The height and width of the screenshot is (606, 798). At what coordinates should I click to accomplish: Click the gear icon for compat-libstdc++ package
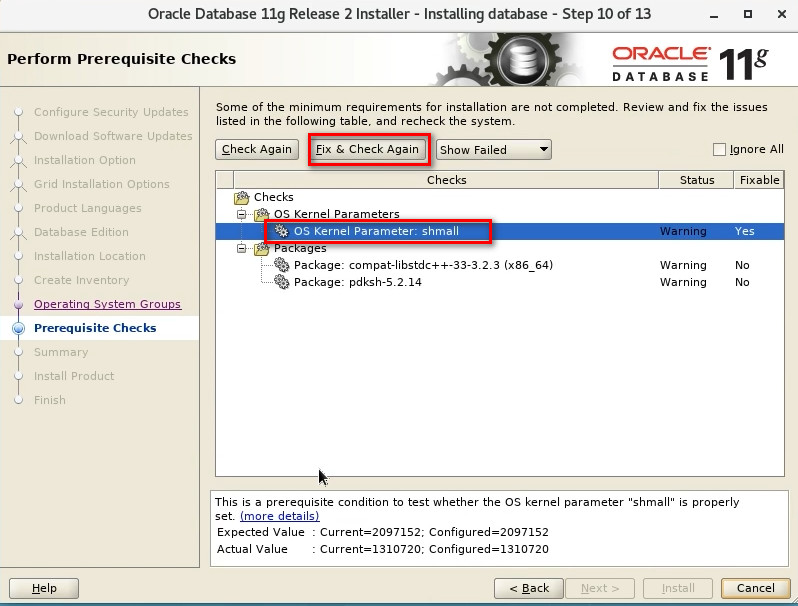click(x=282, y=265)
